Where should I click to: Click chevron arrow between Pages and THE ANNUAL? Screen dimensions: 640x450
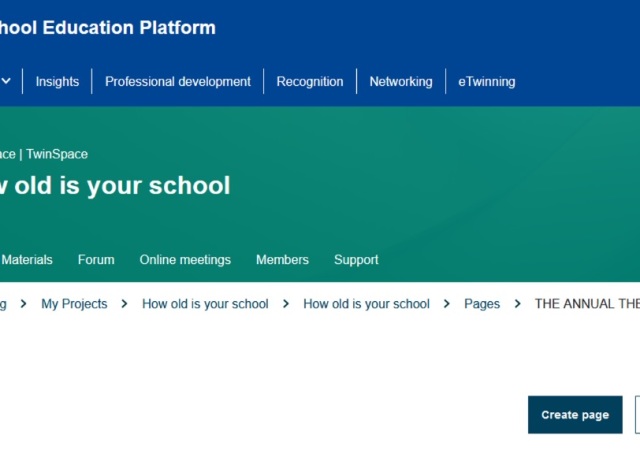click(518, 304)
